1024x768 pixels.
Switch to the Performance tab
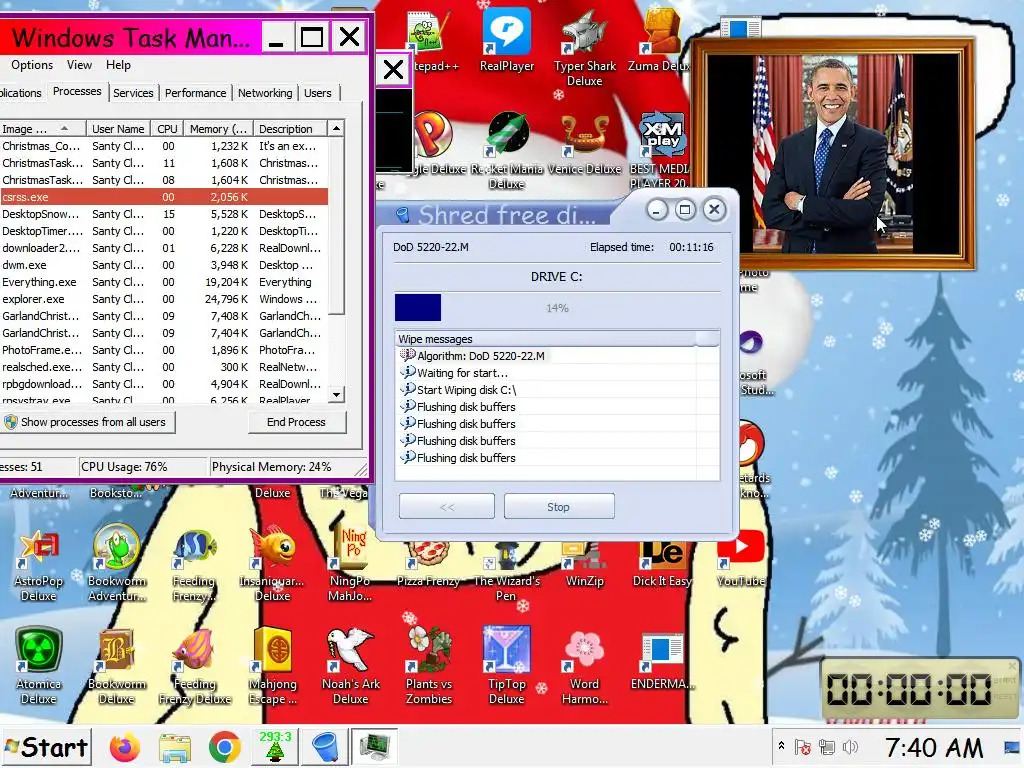pyautogui.click(x=195, y=93)
